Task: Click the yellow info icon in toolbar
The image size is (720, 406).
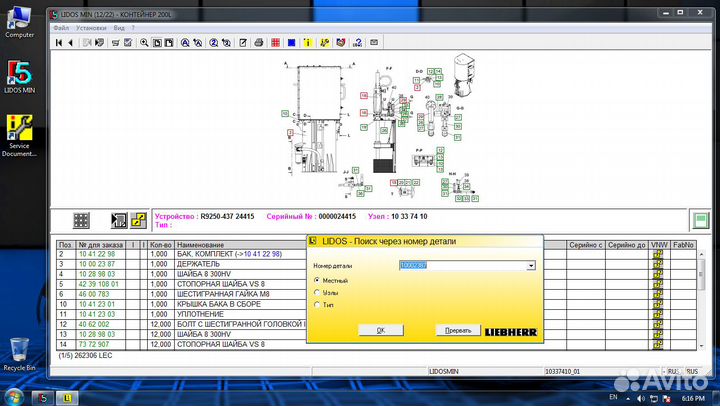Action: tap(307, 43)
